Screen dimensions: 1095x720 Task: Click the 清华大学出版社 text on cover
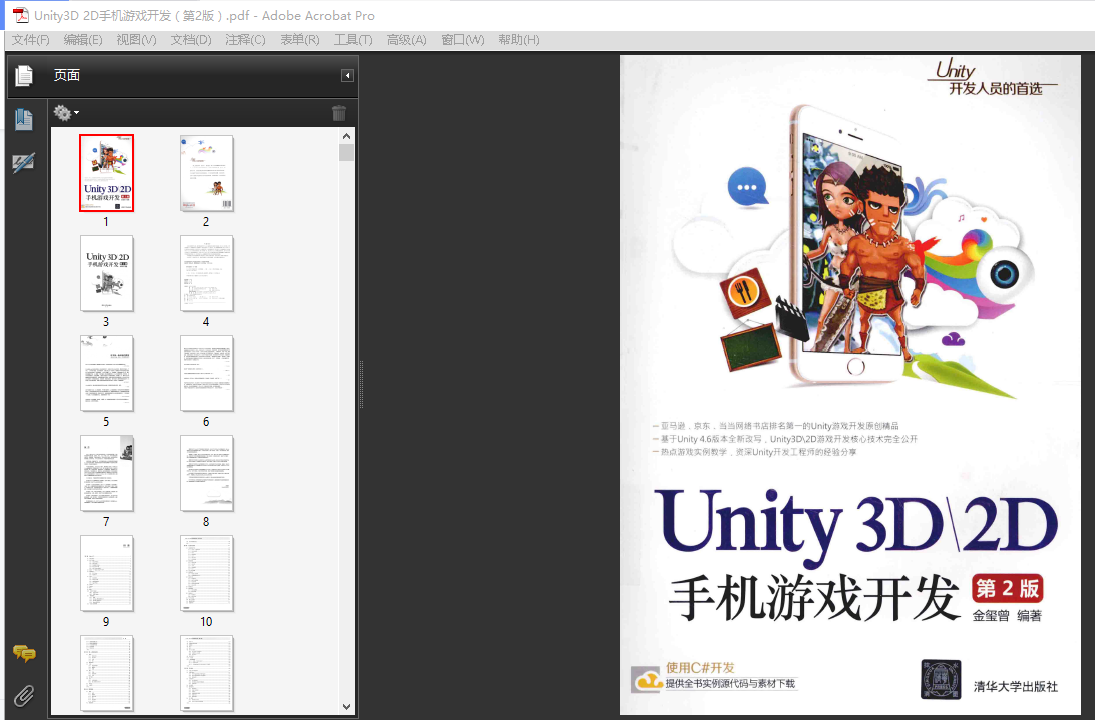(x=1015, y=686)
